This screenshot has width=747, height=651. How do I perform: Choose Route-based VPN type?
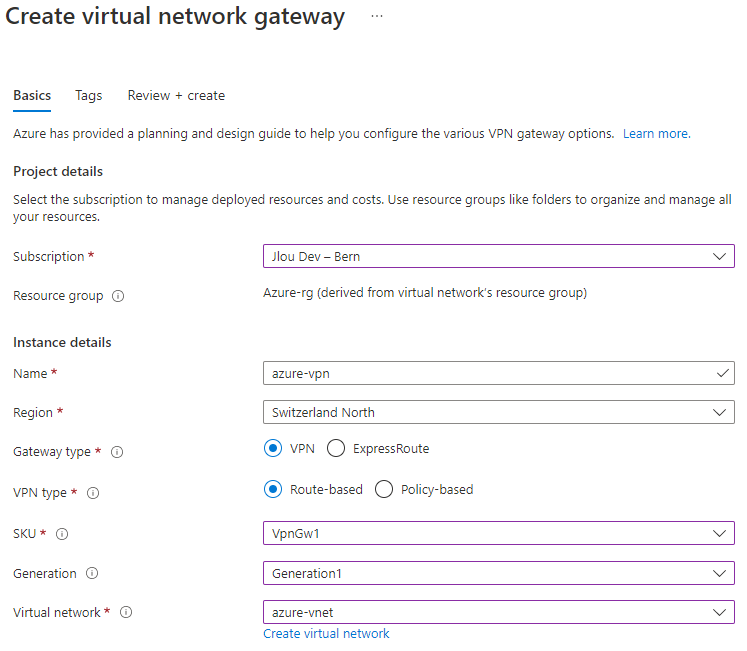[273, 489]
